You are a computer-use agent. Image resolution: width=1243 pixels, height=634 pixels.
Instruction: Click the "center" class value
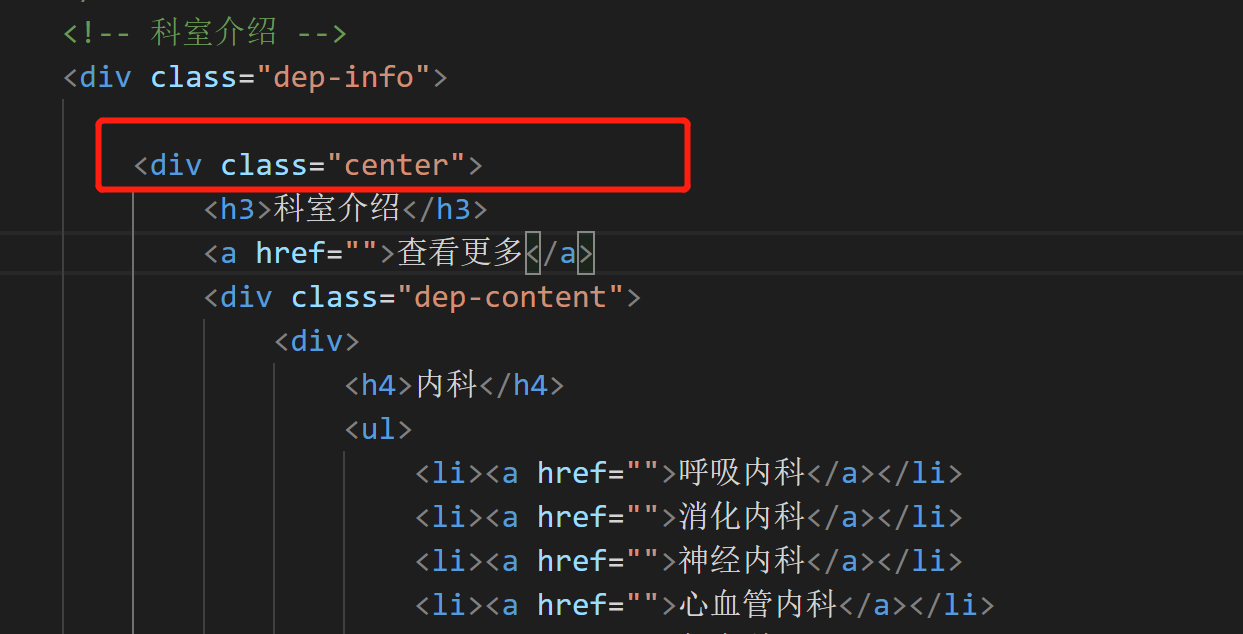pos(396,165)
